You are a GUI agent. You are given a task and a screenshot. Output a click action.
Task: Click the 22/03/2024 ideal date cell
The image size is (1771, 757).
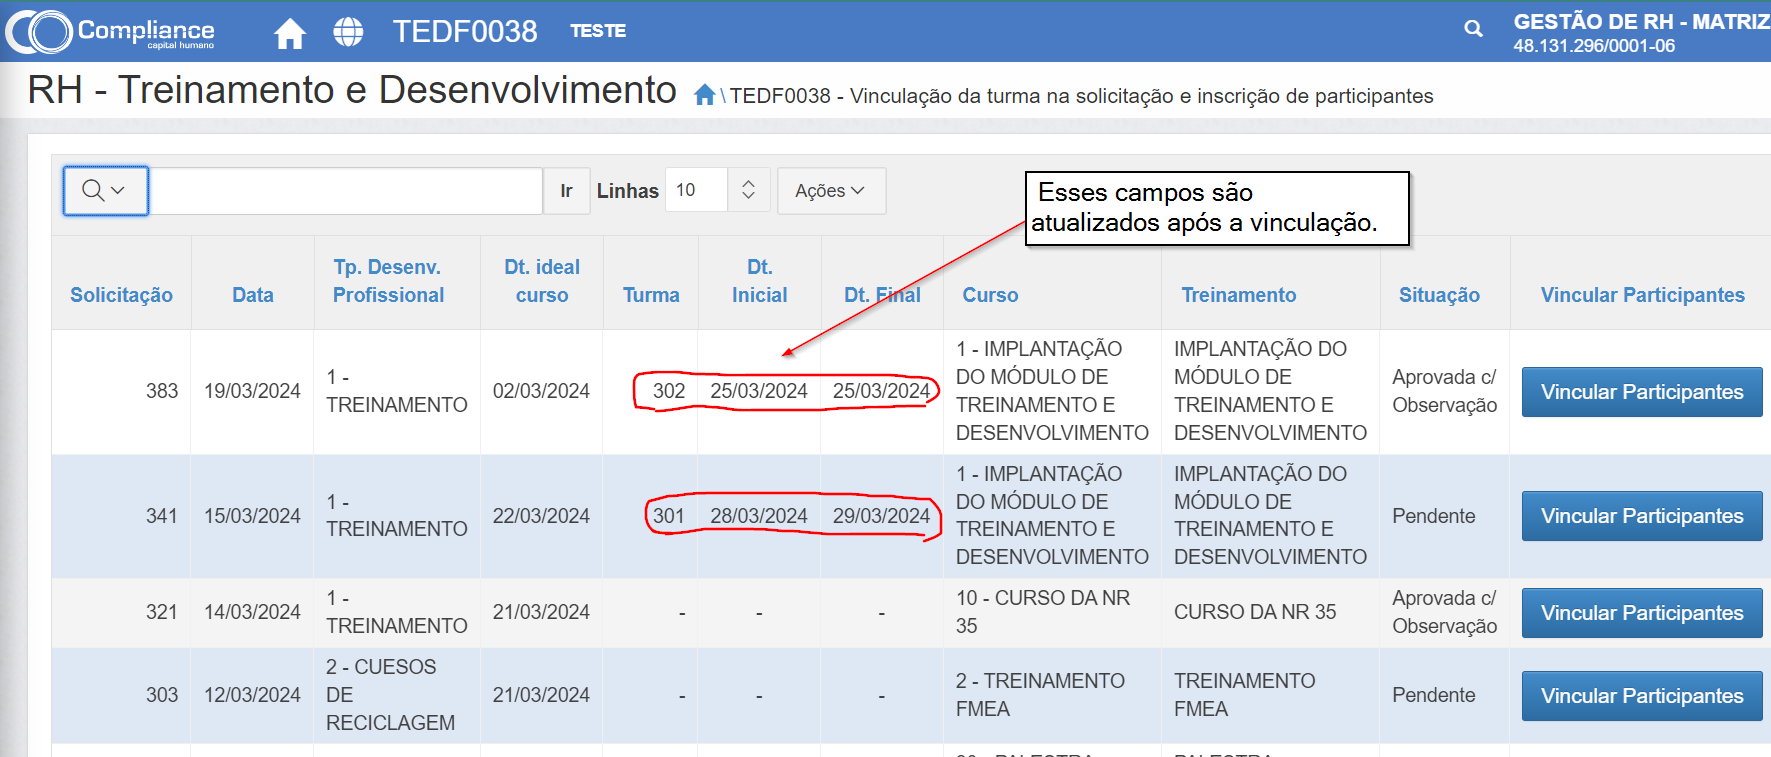(541, 516)
